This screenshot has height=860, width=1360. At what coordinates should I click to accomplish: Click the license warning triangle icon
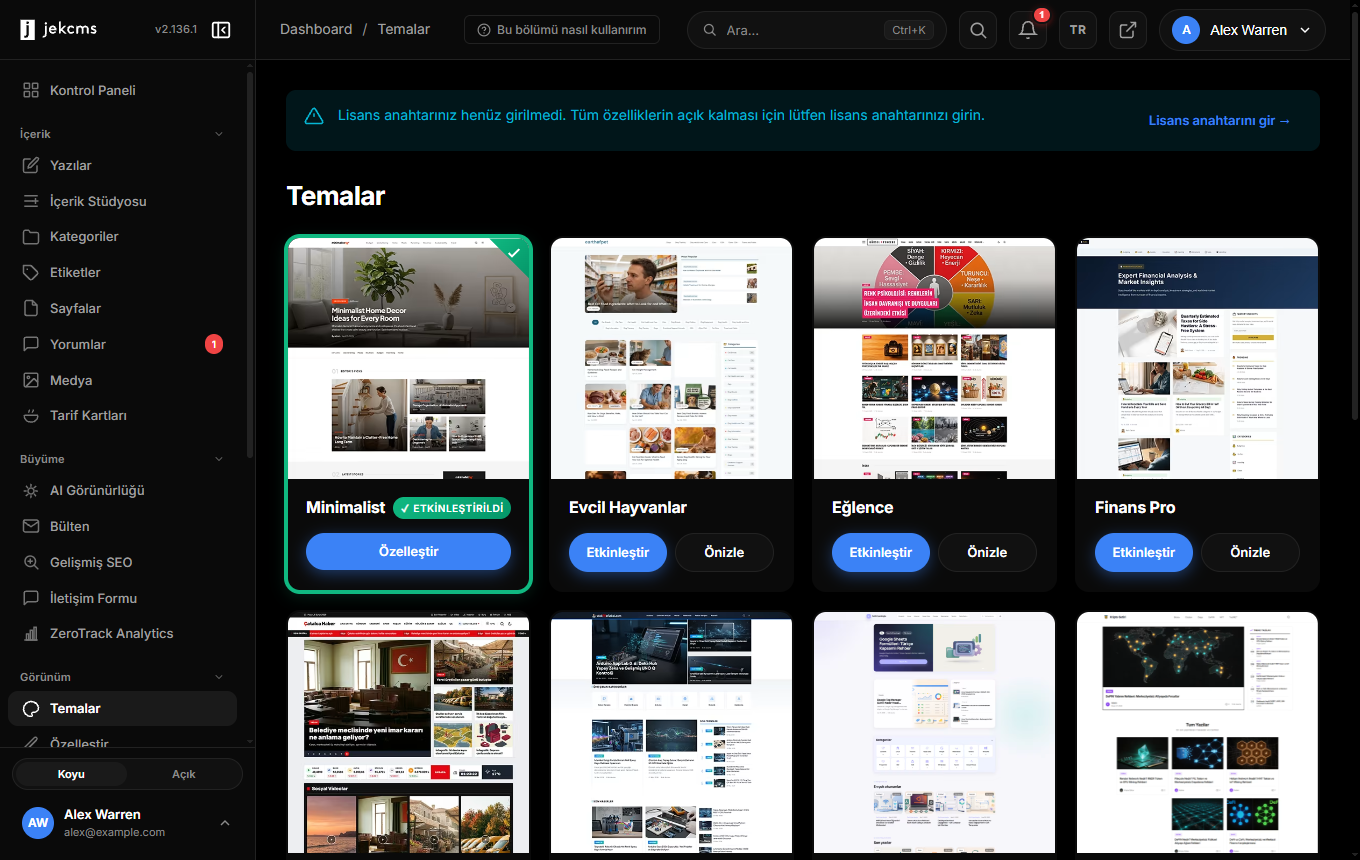point(314,116)
